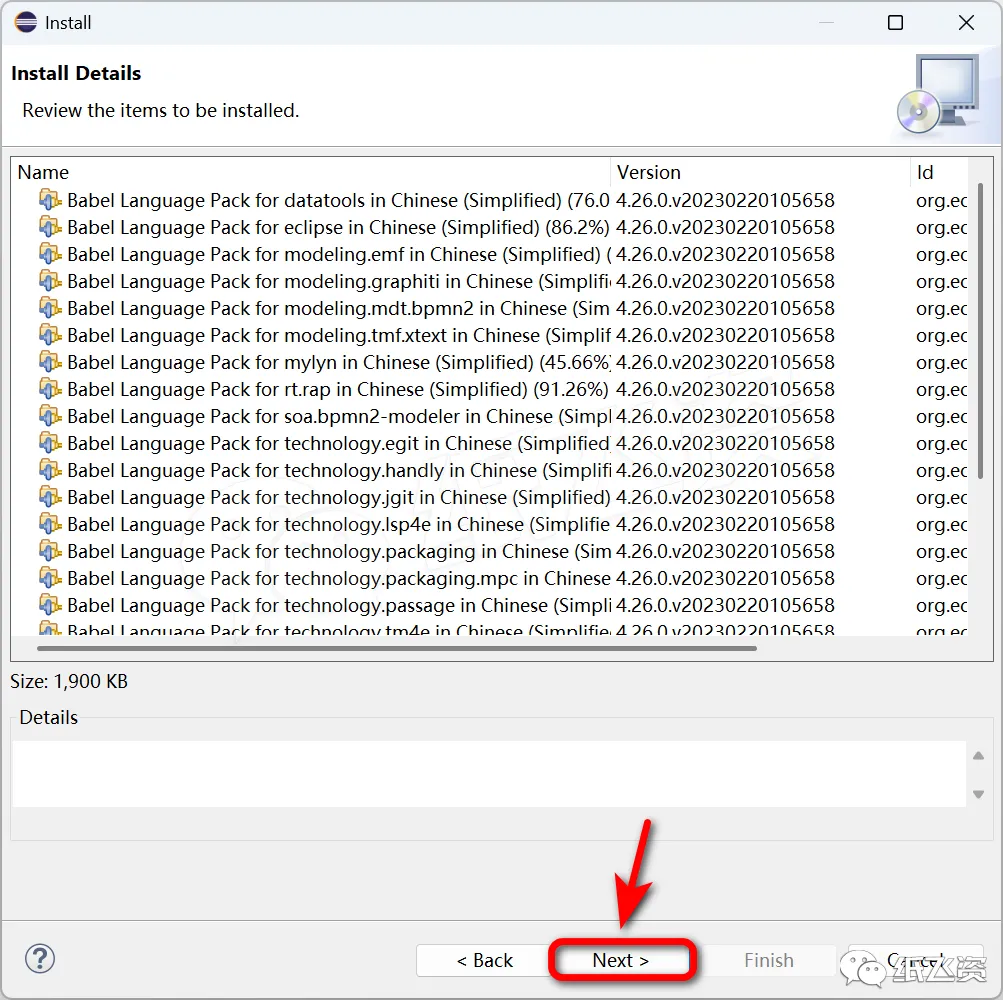Image resolution: width=1003 pixels, height=1000 pixels.
Task: Click the list's vertical scrollbar thumb
Action: [x=980, y=331]
